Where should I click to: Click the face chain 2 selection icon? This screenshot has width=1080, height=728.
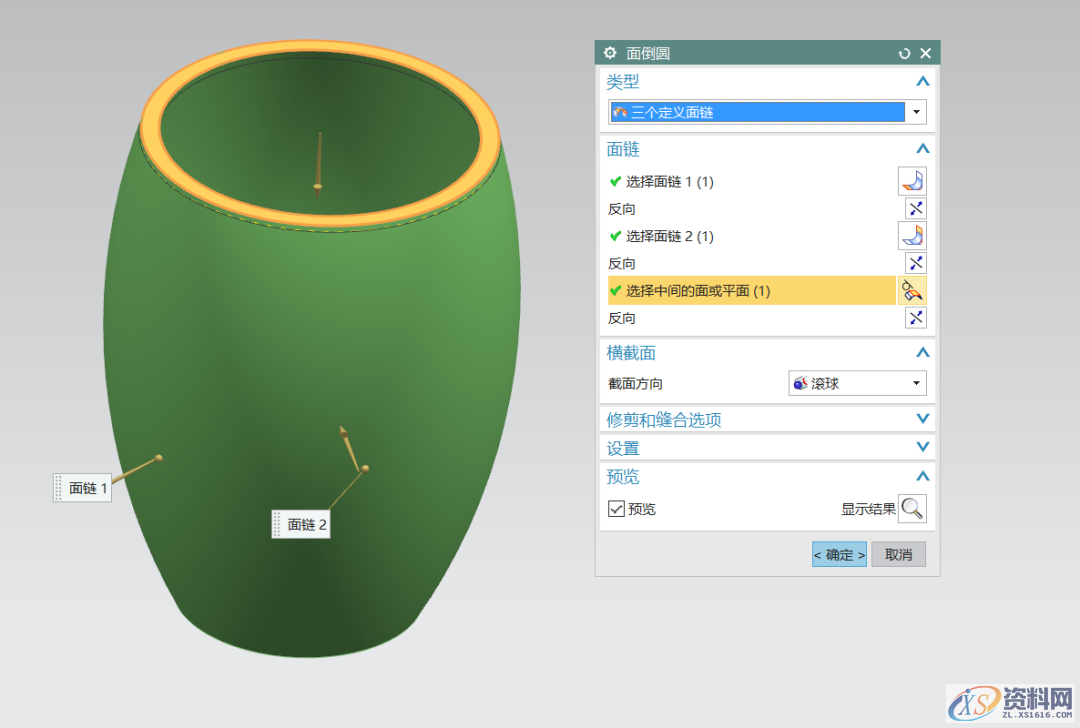point(912,236)
